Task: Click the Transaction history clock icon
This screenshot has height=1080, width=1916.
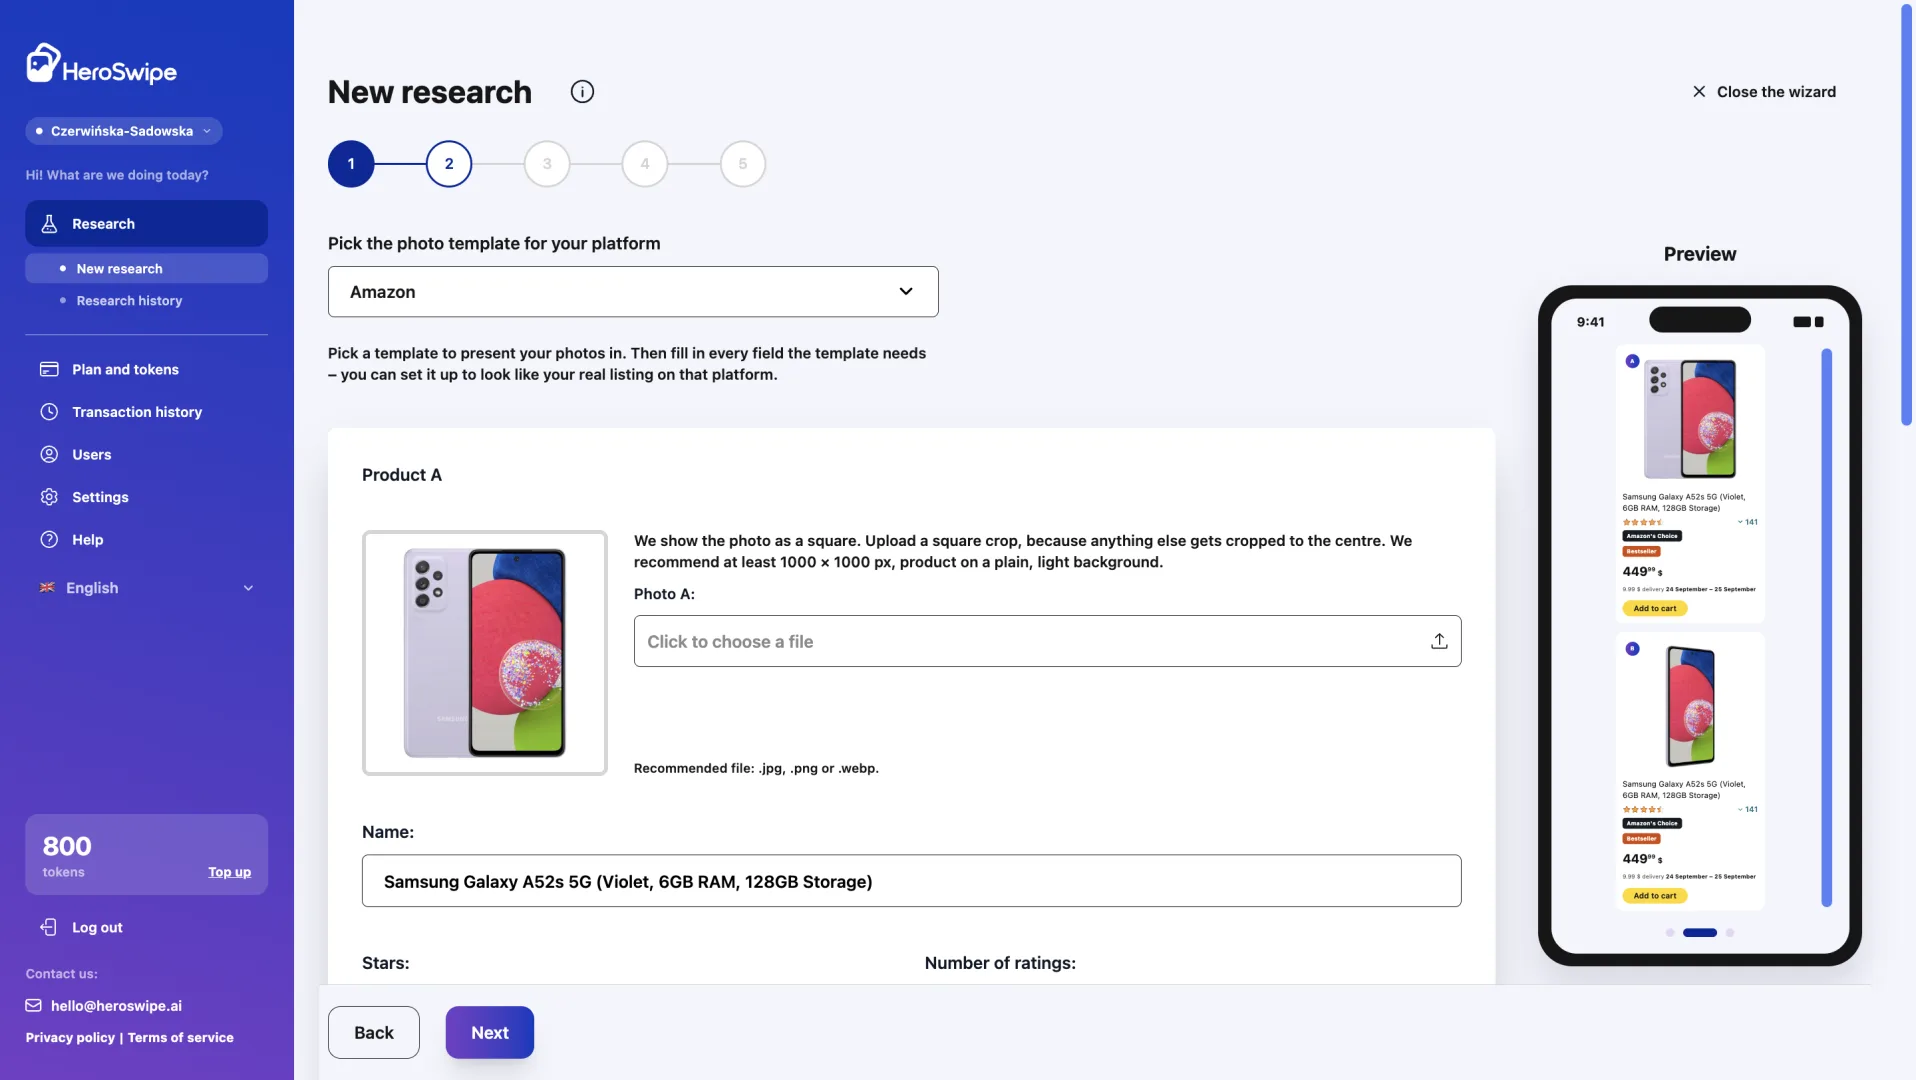Action: 49,412
